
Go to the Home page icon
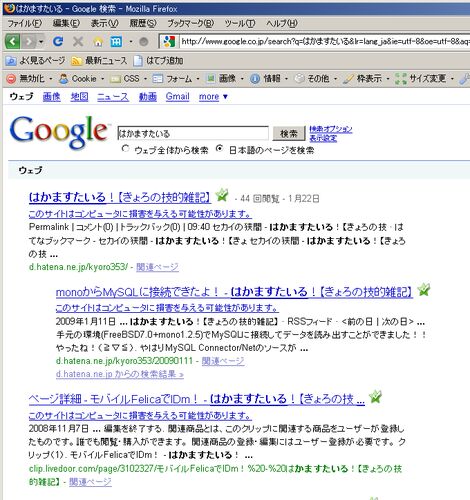[x=98, y=42]
